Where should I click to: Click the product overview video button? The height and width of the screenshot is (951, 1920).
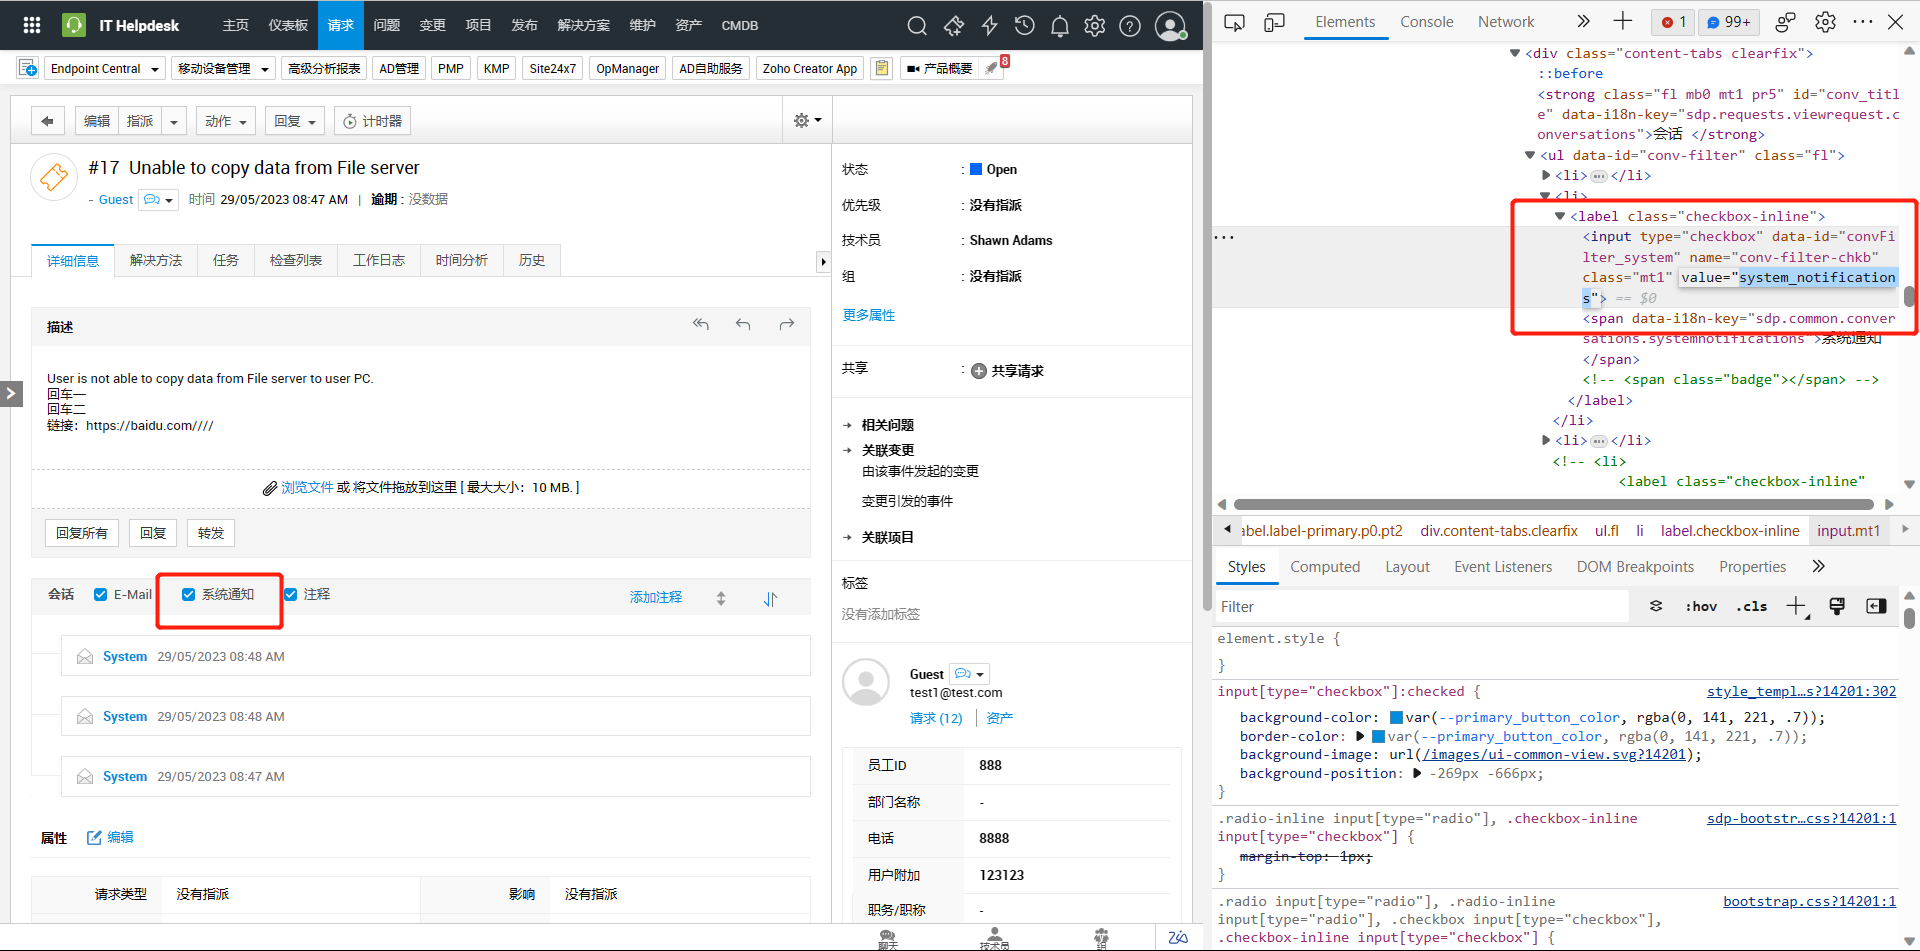tap(939, 68)
